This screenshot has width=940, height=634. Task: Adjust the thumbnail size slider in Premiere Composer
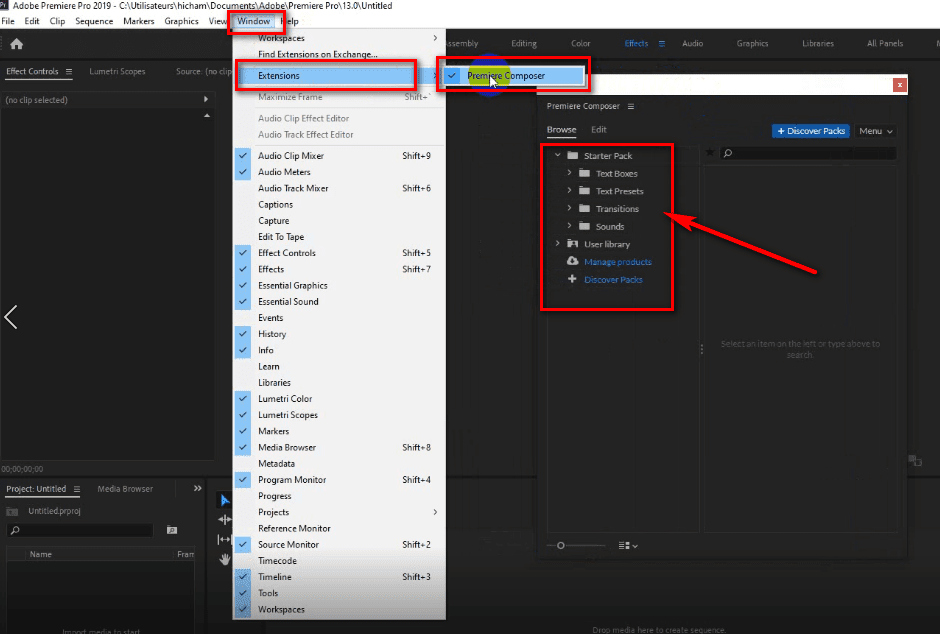561,545
